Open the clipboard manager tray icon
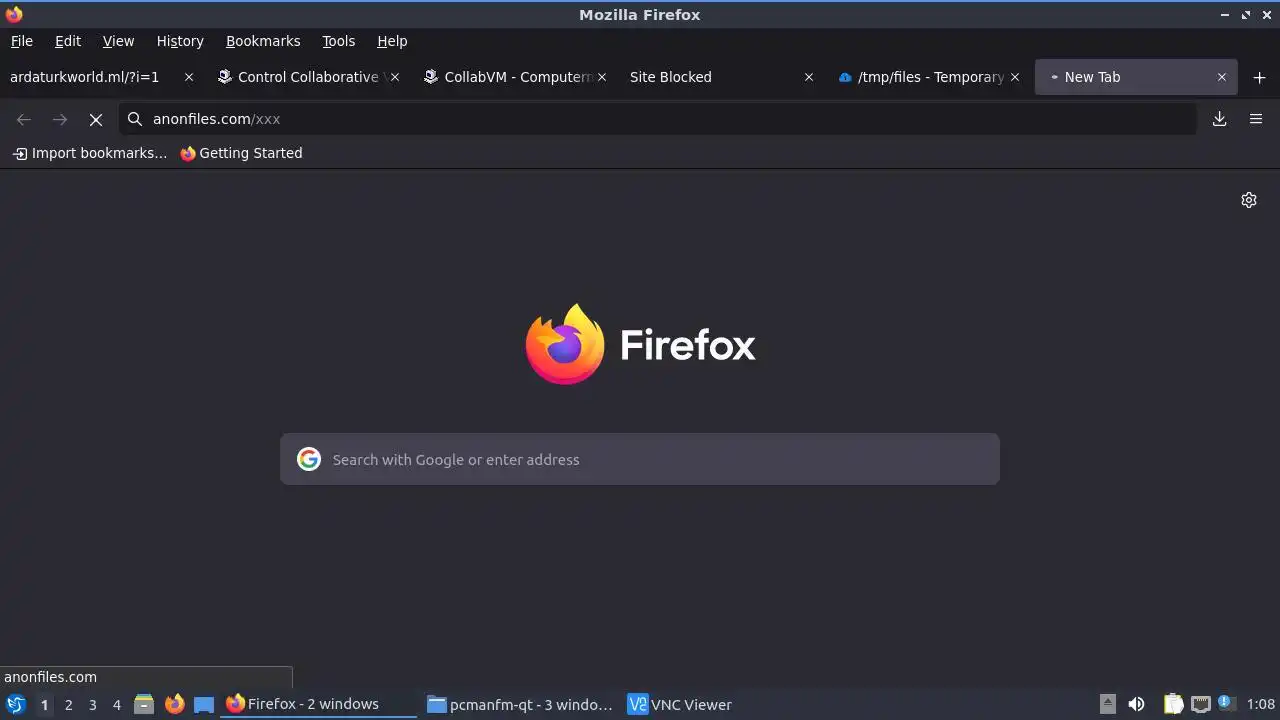1280x720 pixels. coord(1173,704)
